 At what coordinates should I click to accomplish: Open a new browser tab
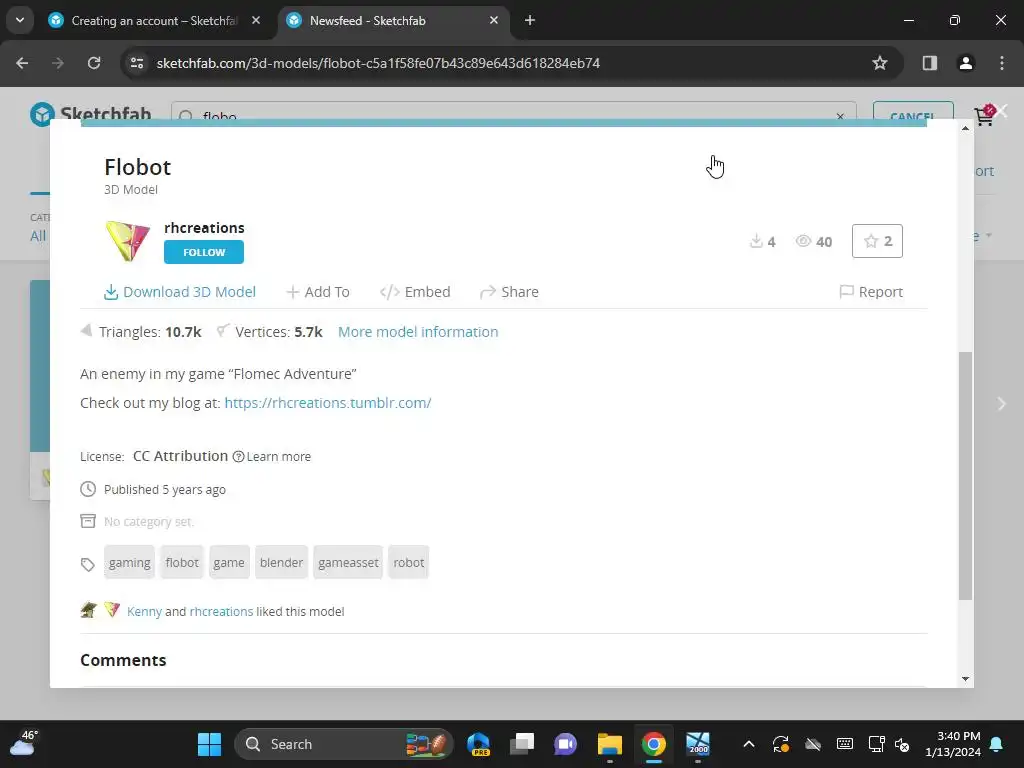coord(530,21)
